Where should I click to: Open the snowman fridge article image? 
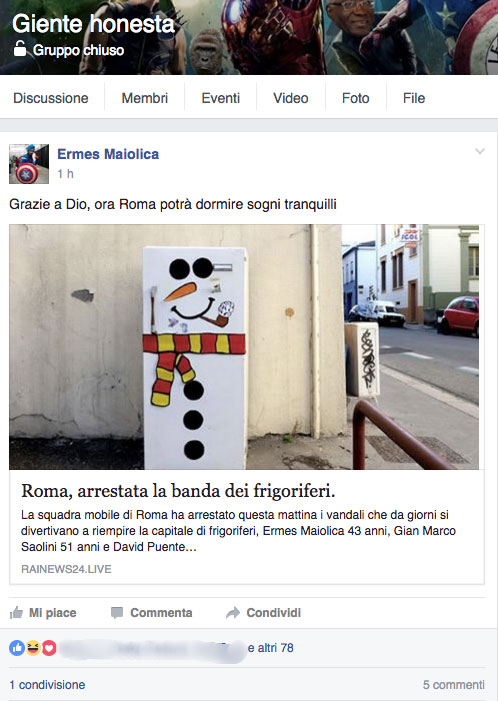coord(244,347)
